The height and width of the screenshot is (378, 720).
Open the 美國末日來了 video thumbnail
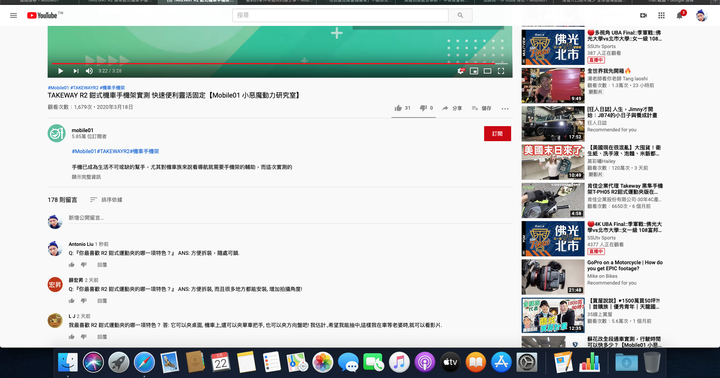pos(553,162)
